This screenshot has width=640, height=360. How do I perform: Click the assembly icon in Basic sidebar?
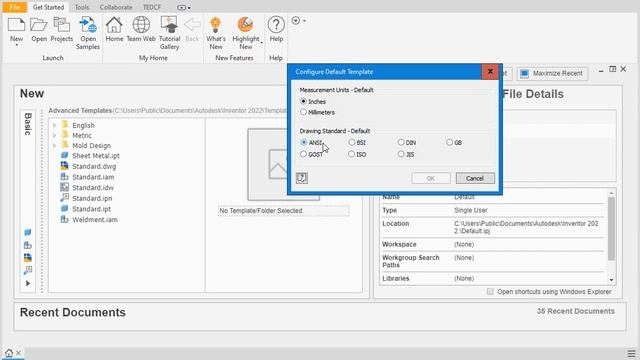27,245
